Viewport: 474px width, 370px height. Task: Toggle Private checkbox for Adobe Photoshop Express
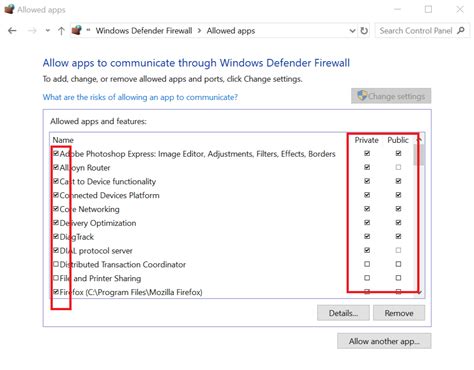(x=367, y=153)
